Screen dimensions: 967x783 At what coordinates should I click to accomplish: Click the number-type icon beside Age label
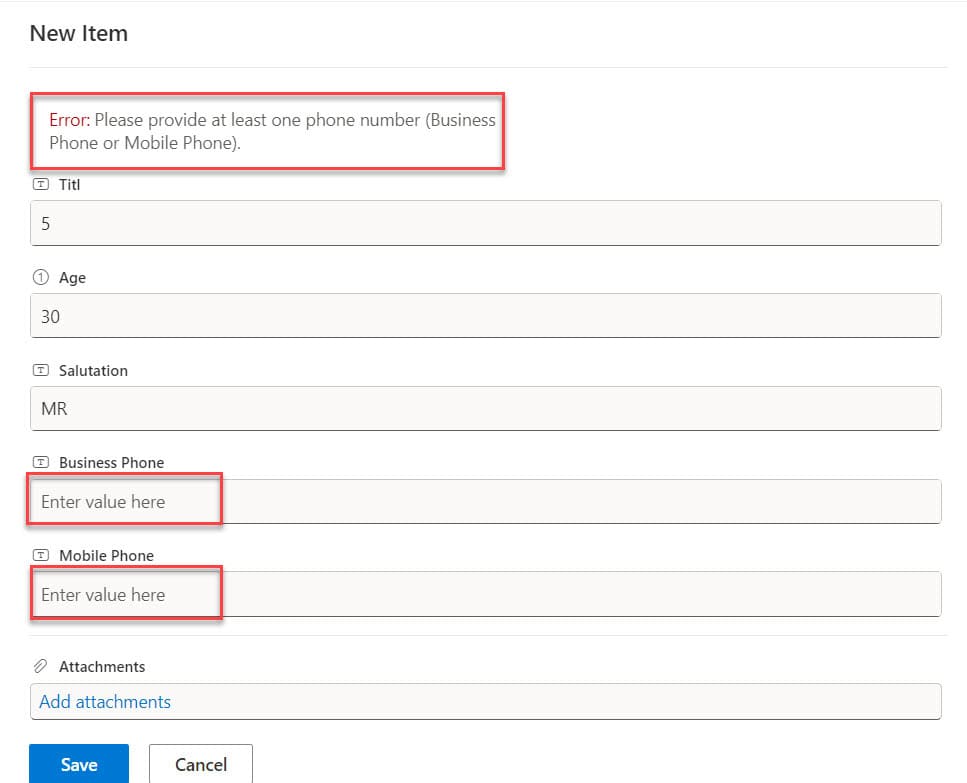pyautogui.click(x=41, y=277)
